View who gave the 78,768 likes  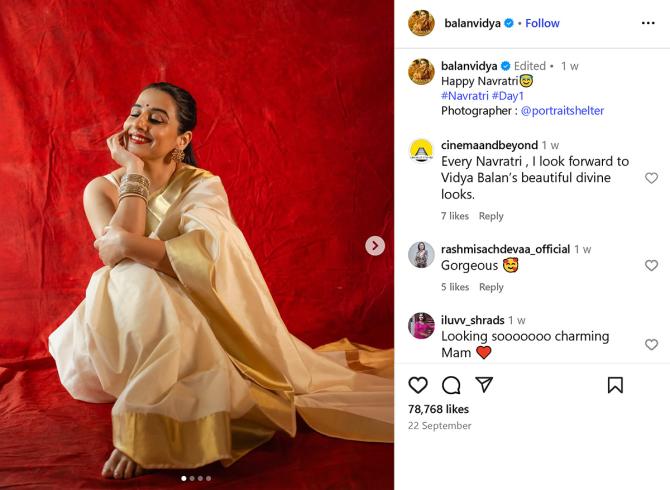pyautogui.click(x=438, y=409)
